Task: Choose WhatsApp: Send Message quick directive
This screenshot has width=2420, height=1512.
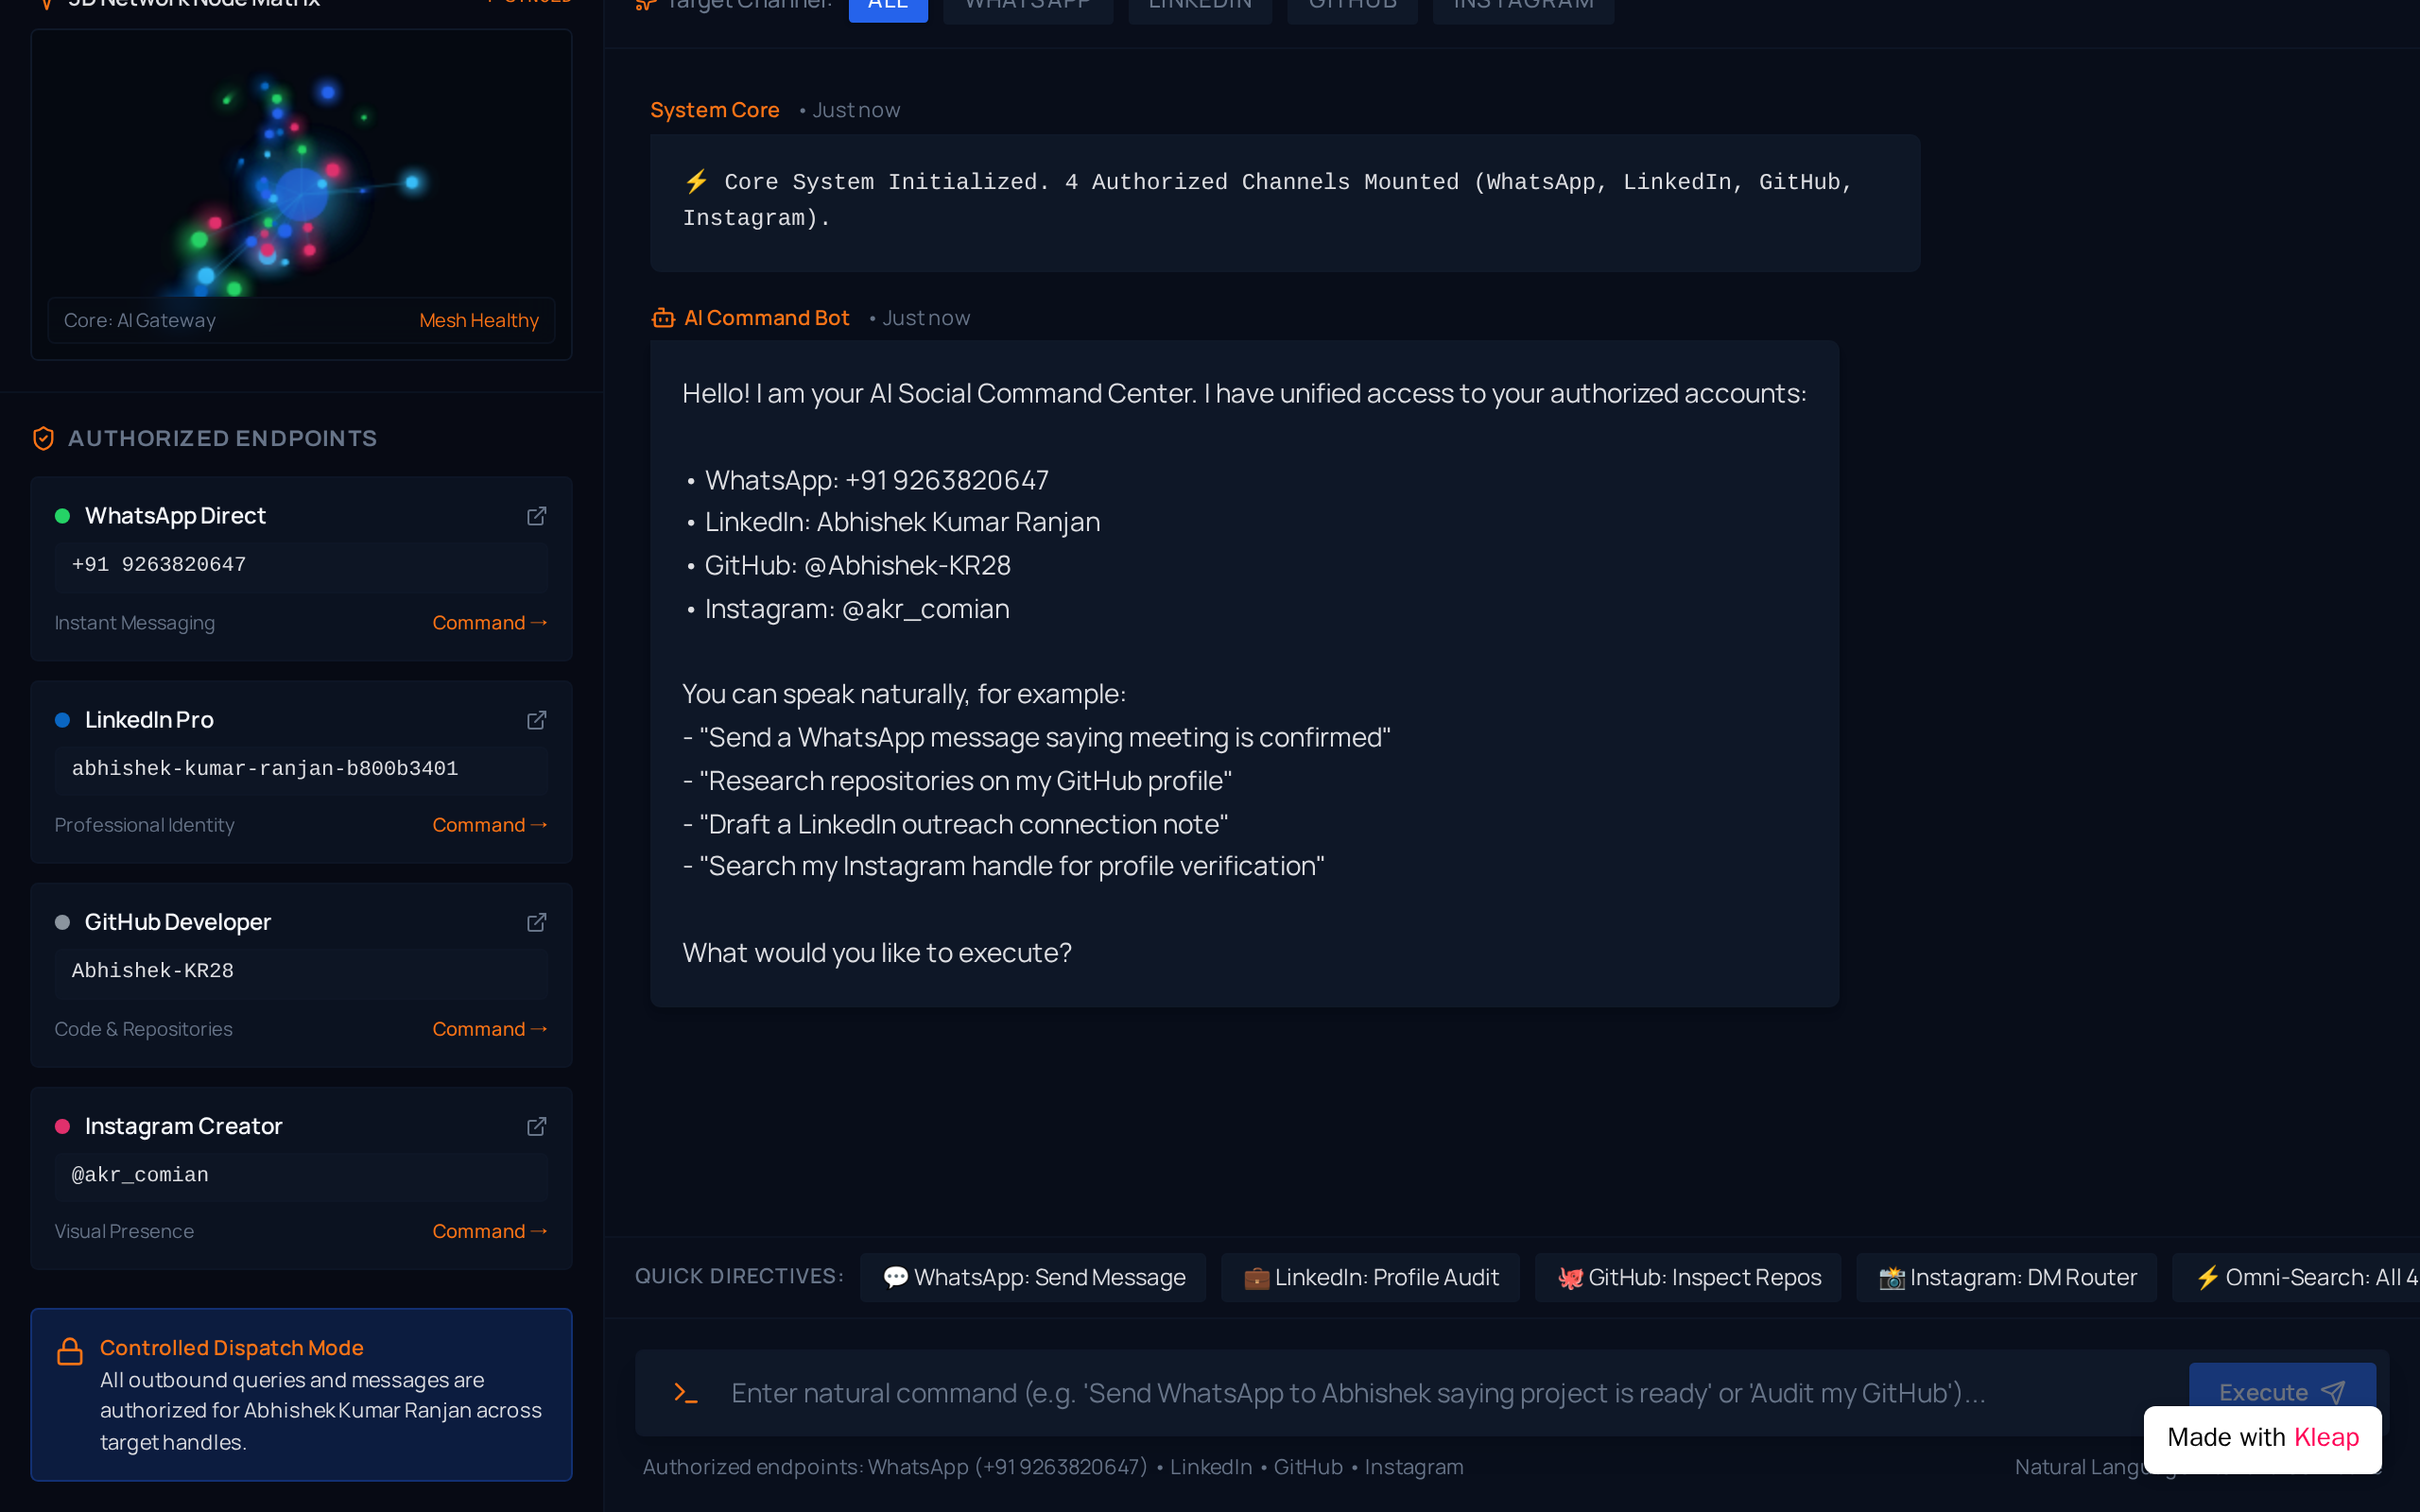Action: coord(1033,1277)
